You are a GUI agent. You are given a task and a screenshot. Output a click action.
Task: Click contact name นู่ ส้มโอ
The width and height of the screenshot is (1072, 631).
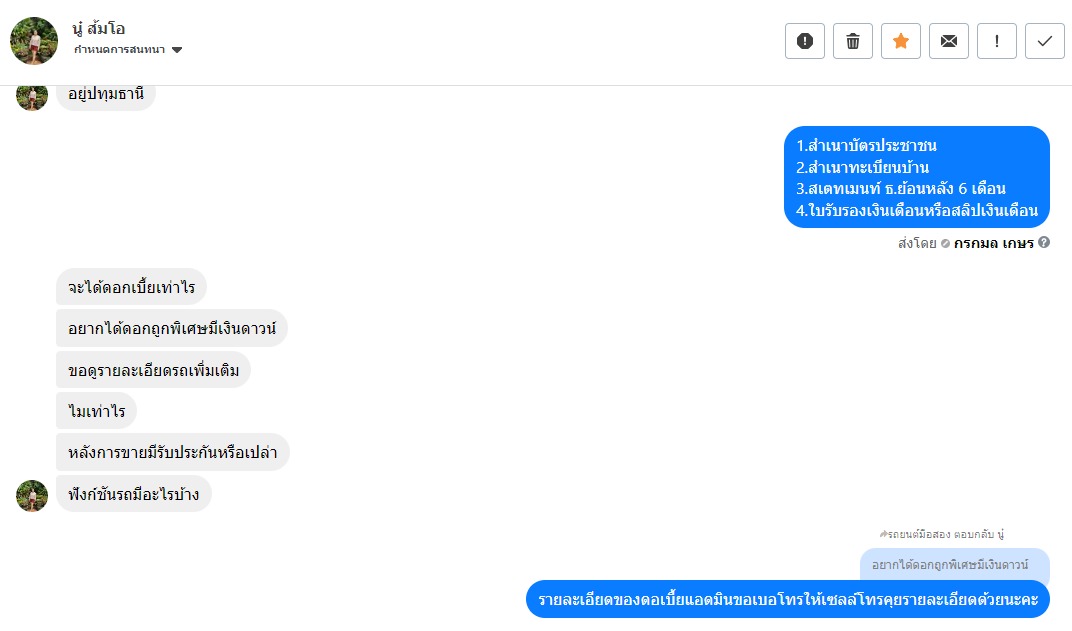pos(100,28)
